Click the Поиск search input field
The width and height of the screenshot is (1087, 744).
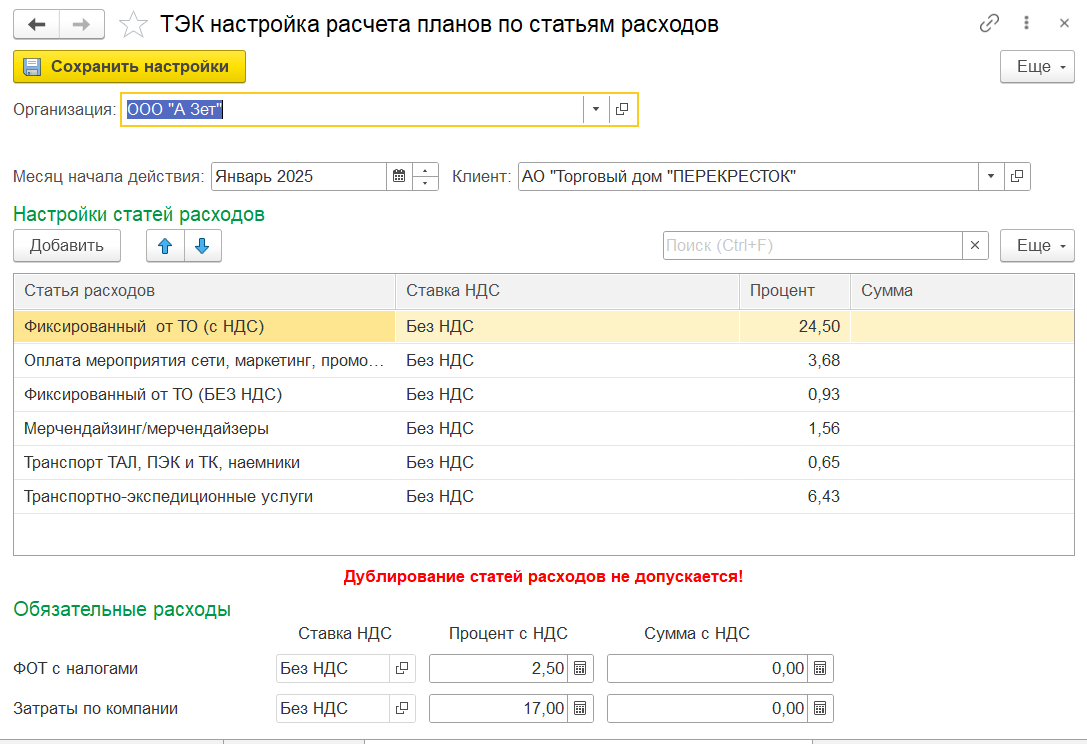click(x=811, y=246)
